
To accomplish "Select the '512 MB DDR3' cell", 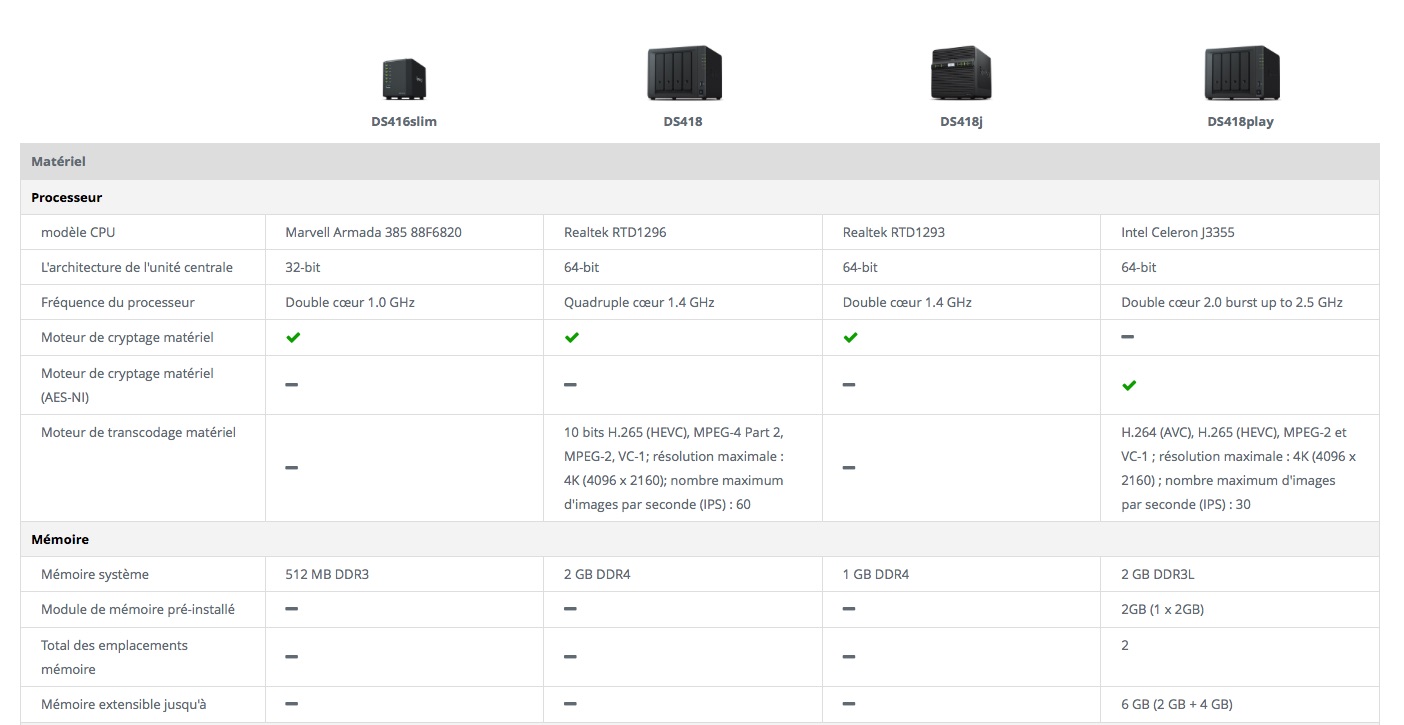I will coord(327,574).
